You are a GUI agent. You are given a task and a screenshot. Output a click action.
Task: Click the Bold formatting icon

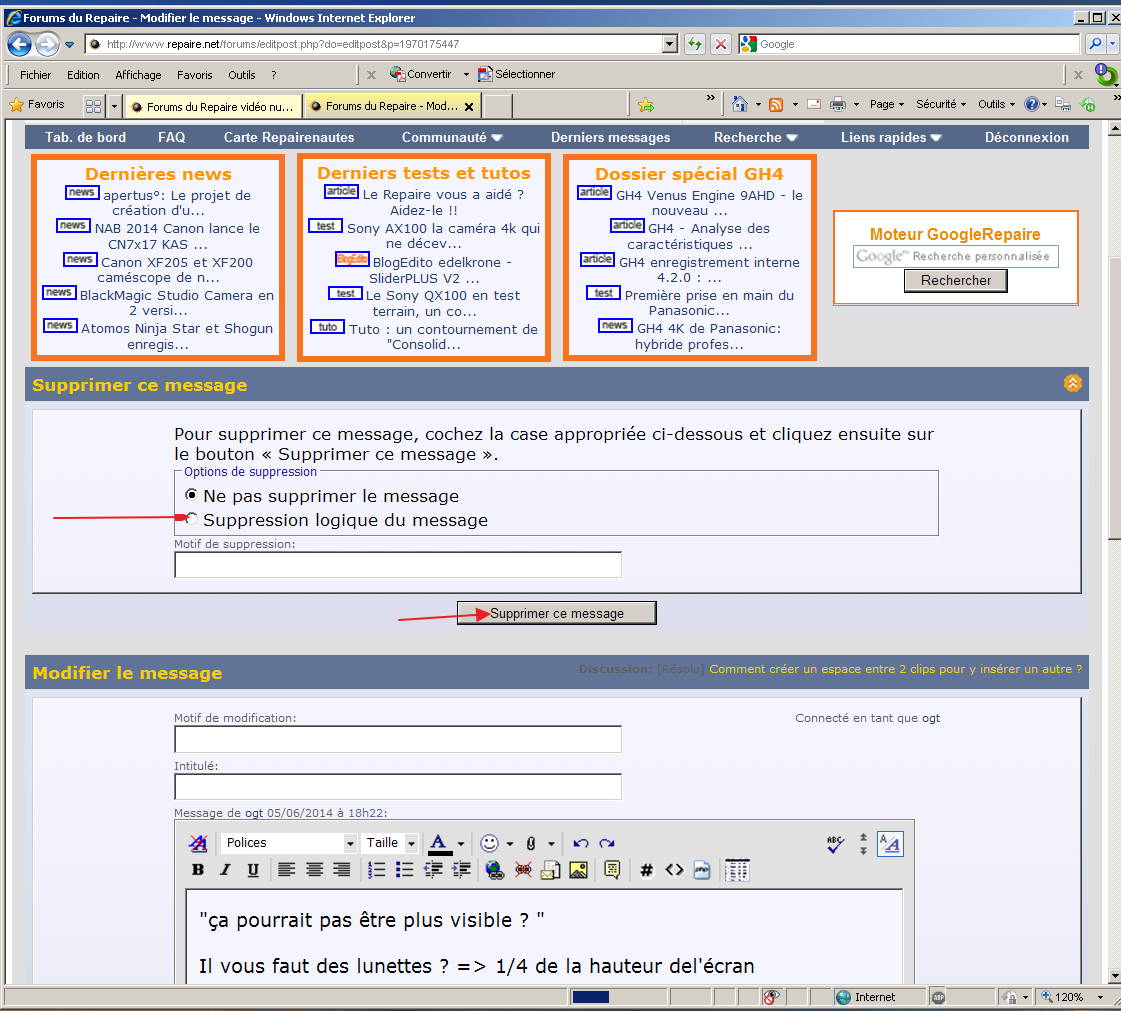pyautogui.click(x=198, y=870)
